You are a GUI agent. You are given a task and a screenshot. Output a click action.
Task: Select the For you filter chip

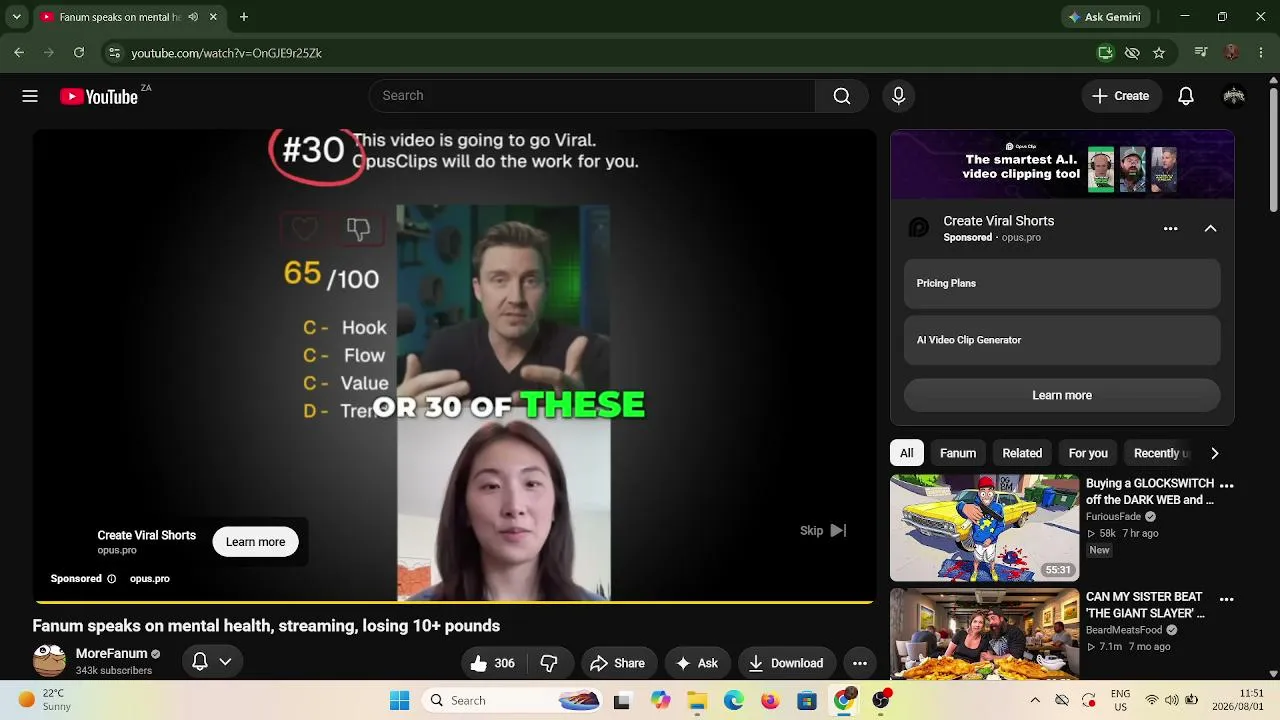click(1088, 453)
